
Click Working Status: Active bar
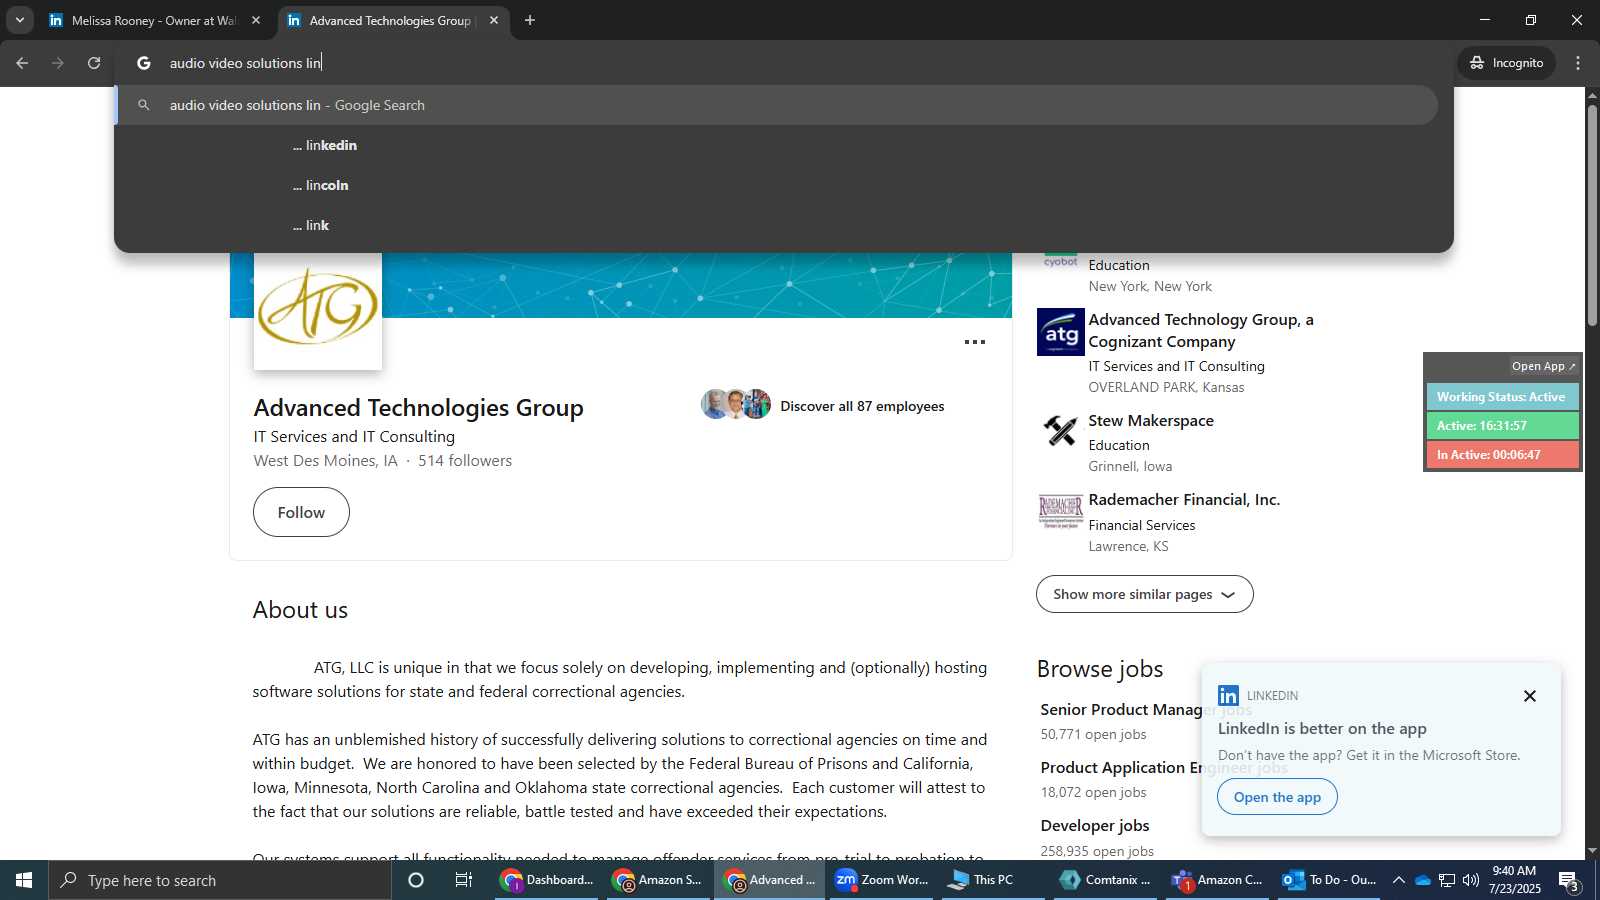(1502, 397)
